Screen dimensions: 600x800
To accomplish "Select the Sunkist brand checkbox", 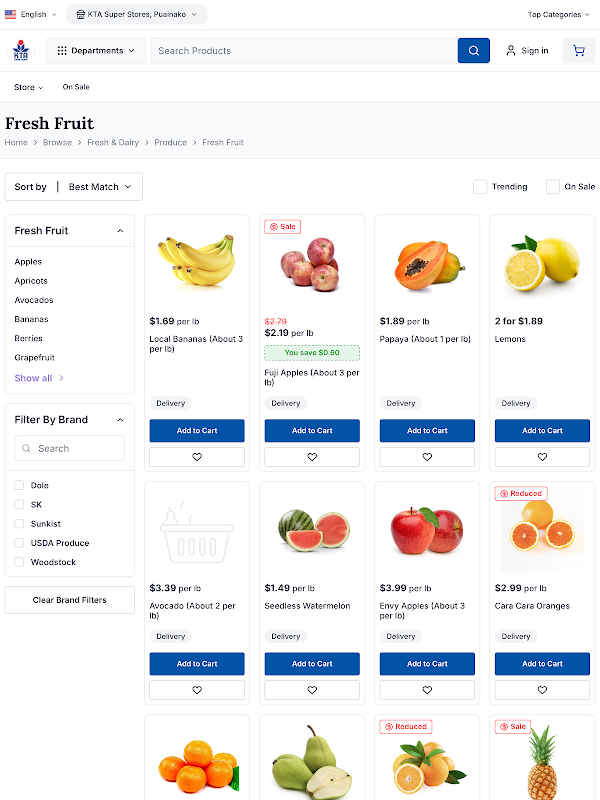I will pos(19,524).
